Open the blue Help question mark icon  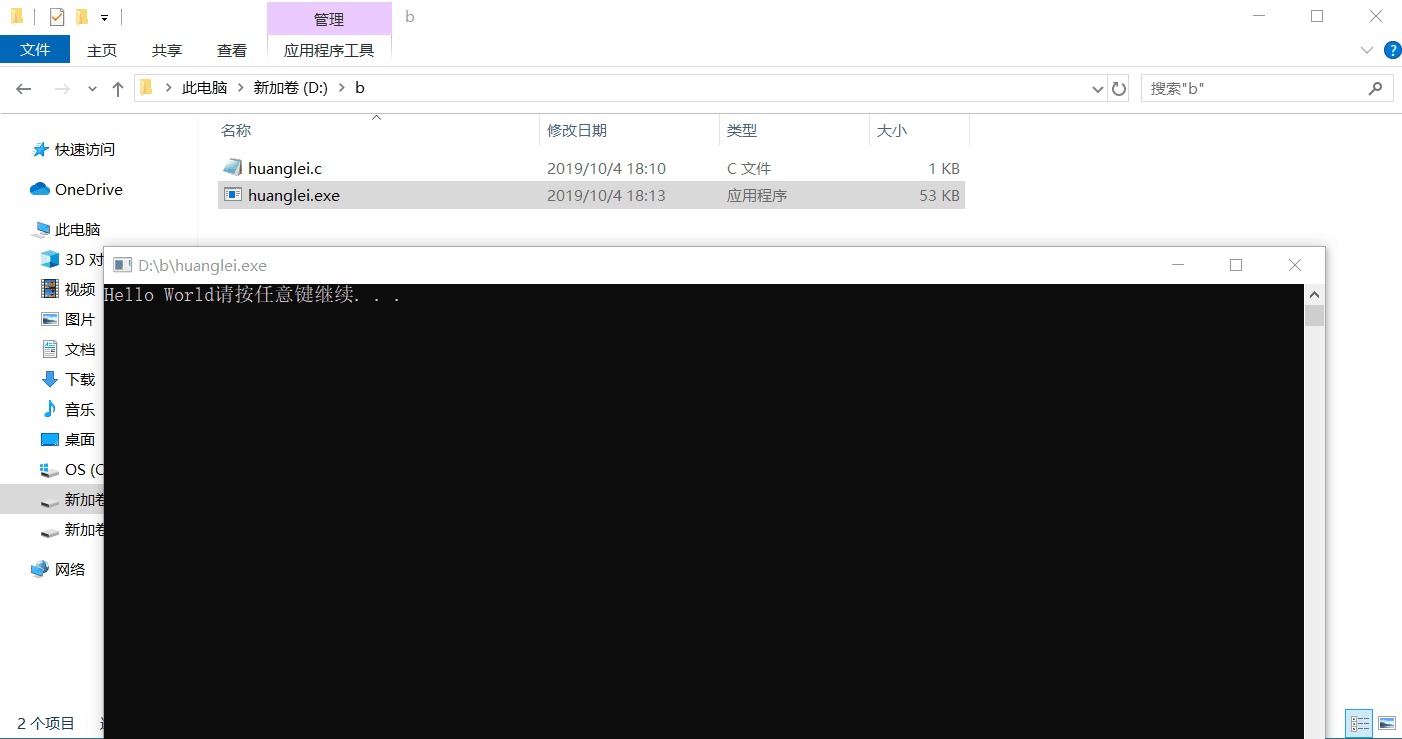pyautogui.click(x=1391, y=50)
